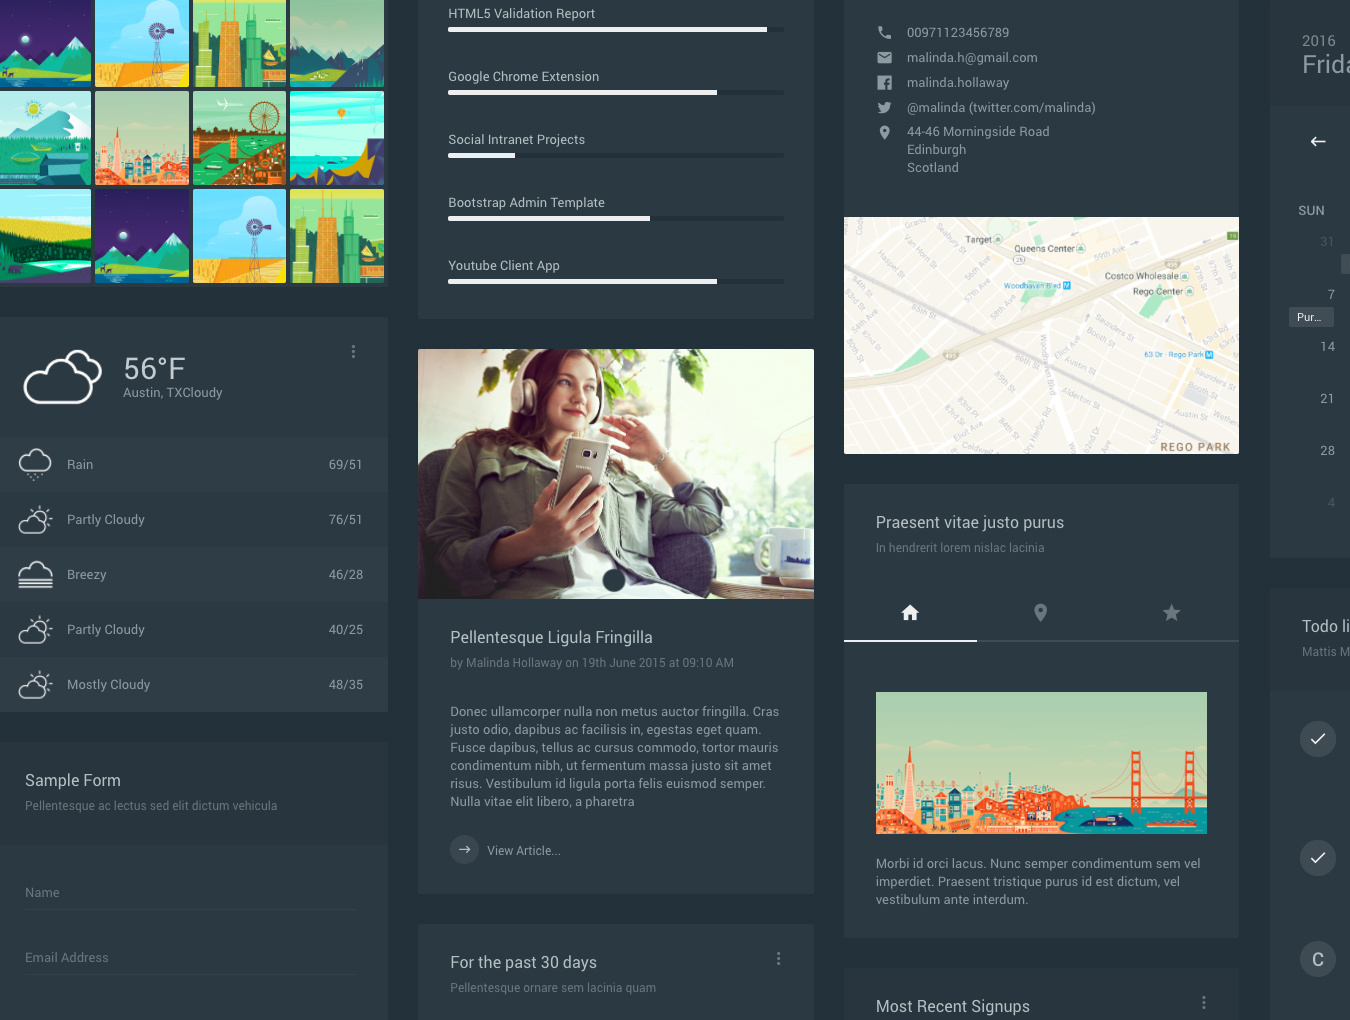
Task: Open 'For the past 30 days' options menu
Action: pyautogui.click(x=778, y=959)
